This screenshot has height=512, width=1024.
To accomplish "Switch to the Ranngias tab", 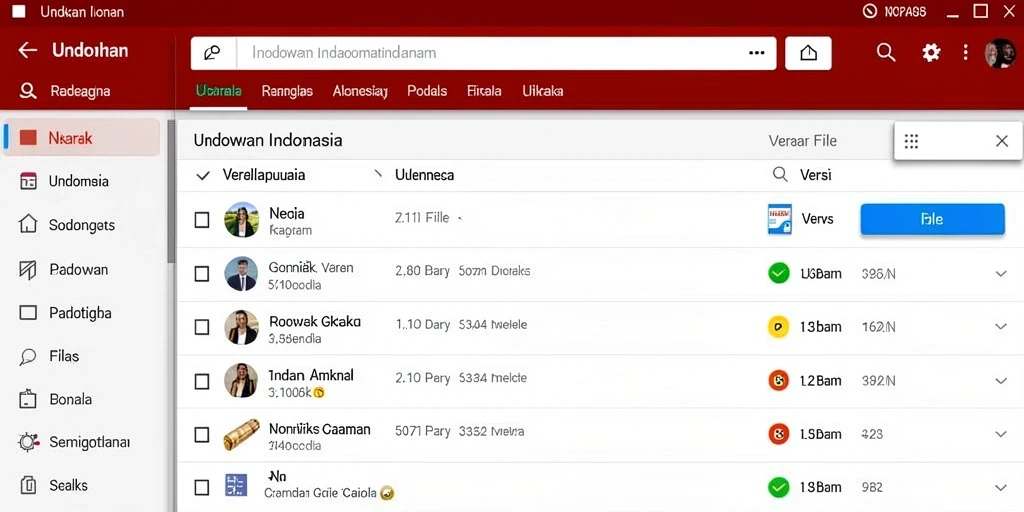I will coord(287,91).
